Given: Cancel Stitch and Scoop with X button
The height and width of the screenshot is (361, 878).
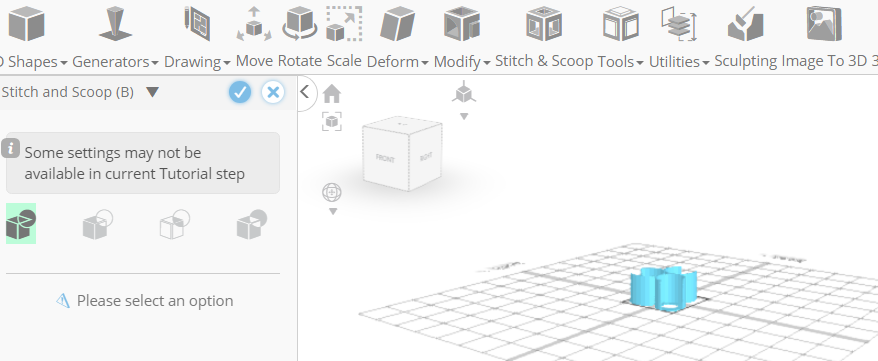Looking at the screenshot, I should click(273, 92).
